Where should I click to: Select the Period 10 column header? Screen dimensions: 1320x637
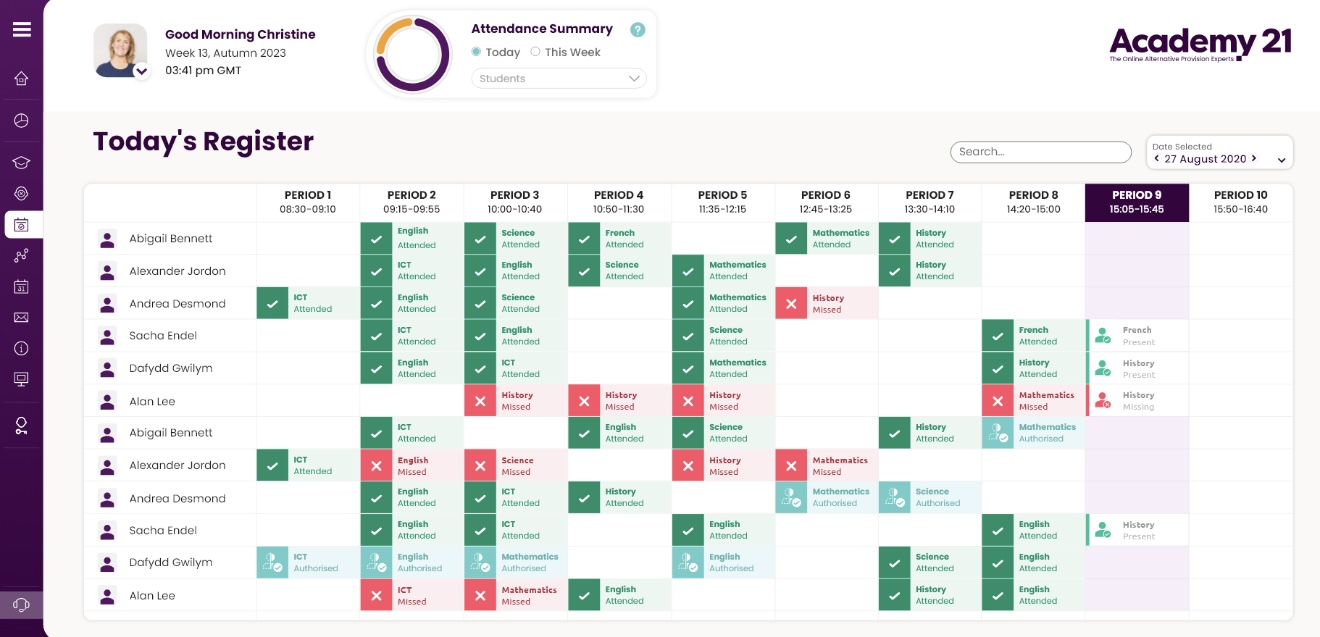coord(1240,202)
